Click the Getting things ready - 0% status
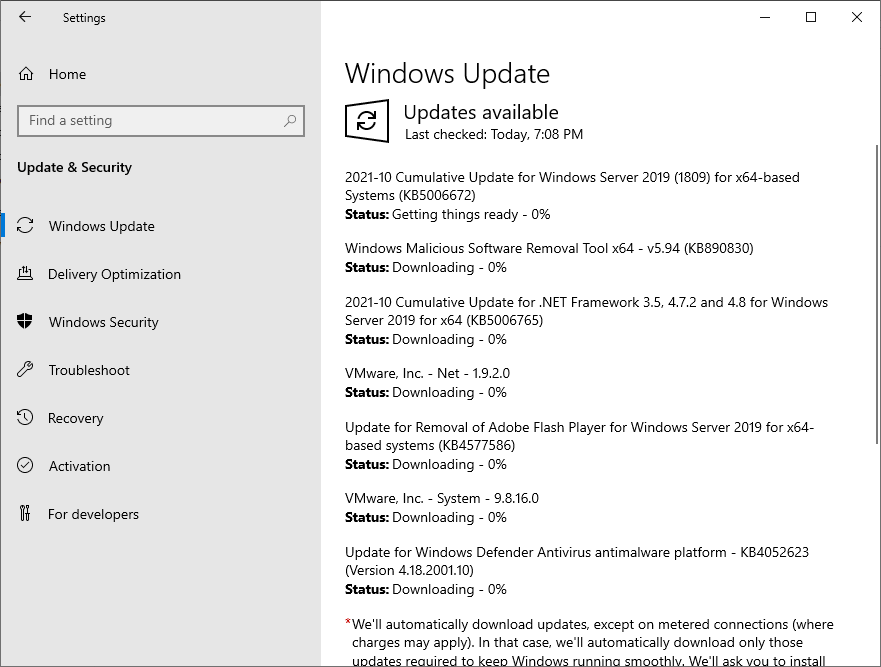Viewport: 881px width, 667px height. (x=471, y=214)
